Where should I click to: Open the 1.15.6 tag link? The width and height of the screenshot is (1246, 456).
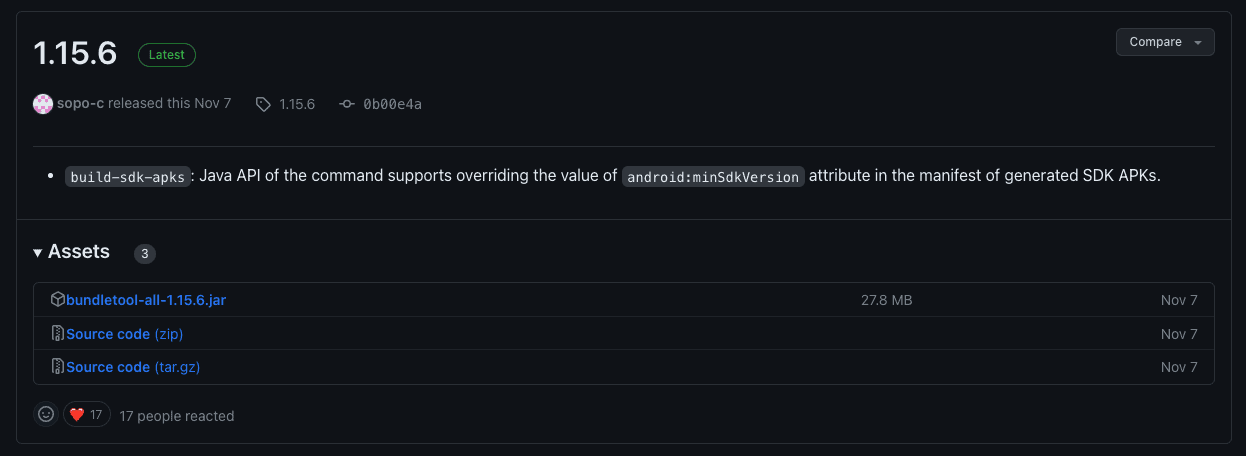pos(297,104)
